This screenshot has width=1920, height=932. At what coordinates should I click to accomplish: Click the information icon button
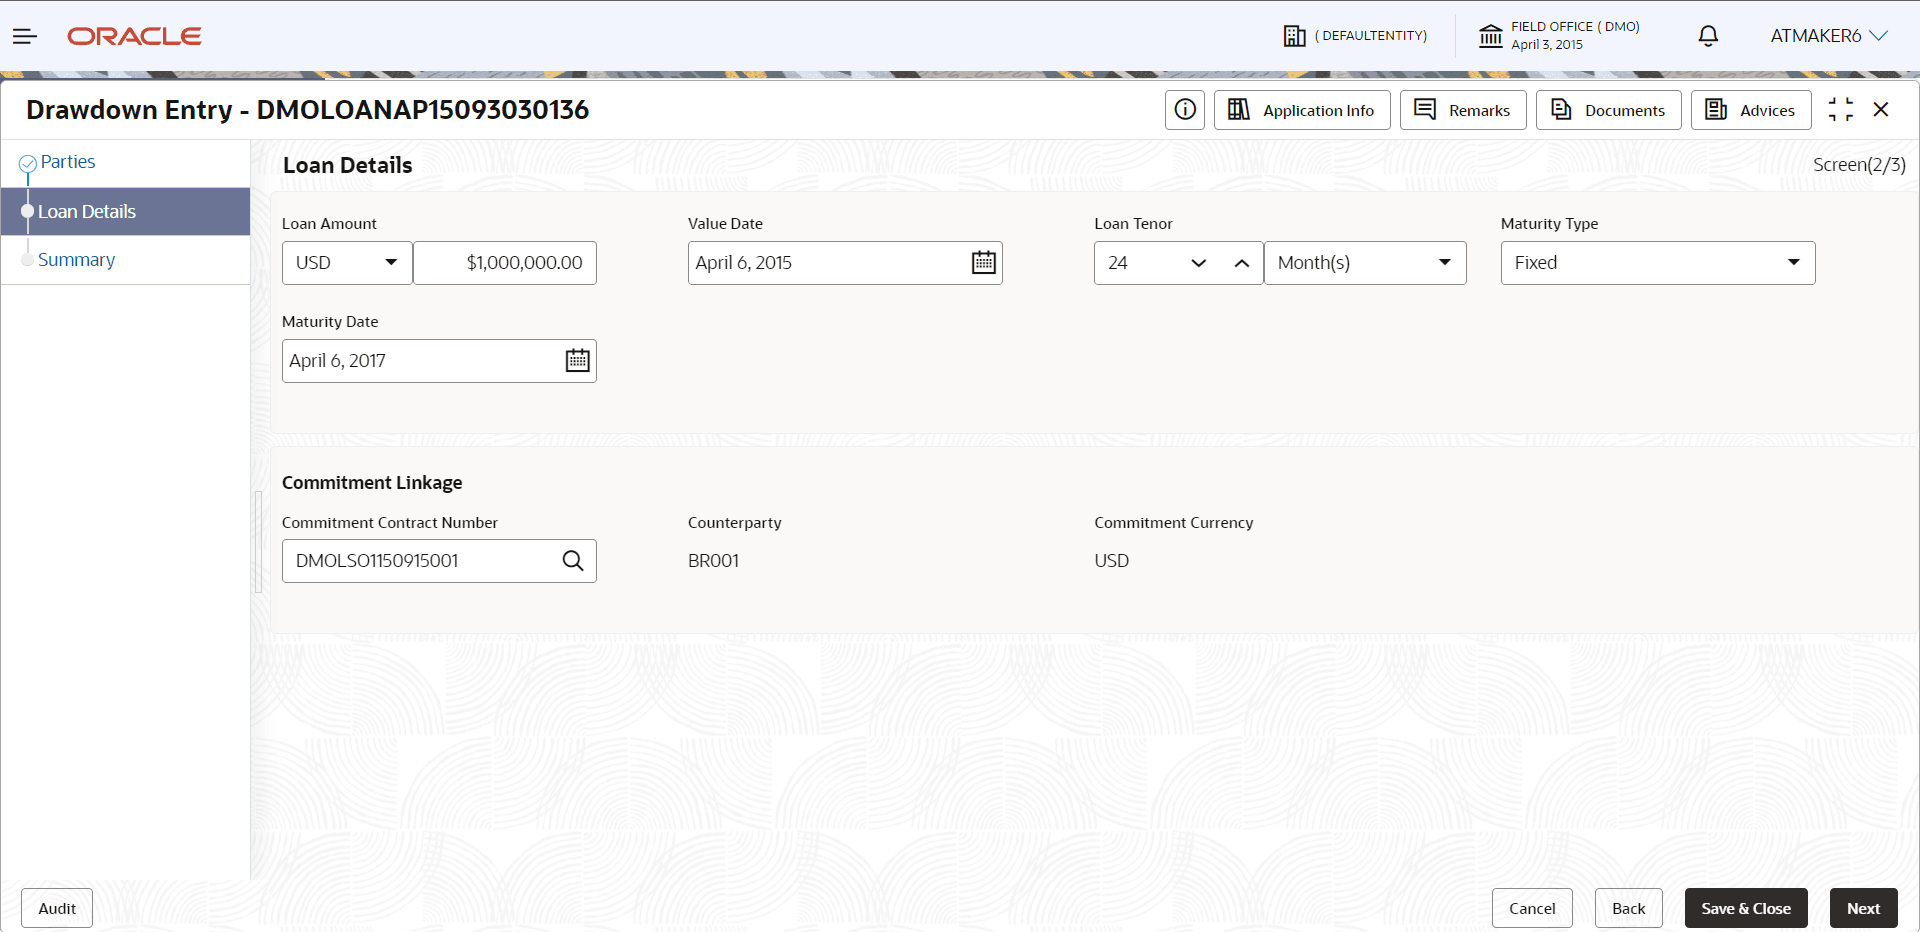pyautogui.click(x=1185, y=110)
